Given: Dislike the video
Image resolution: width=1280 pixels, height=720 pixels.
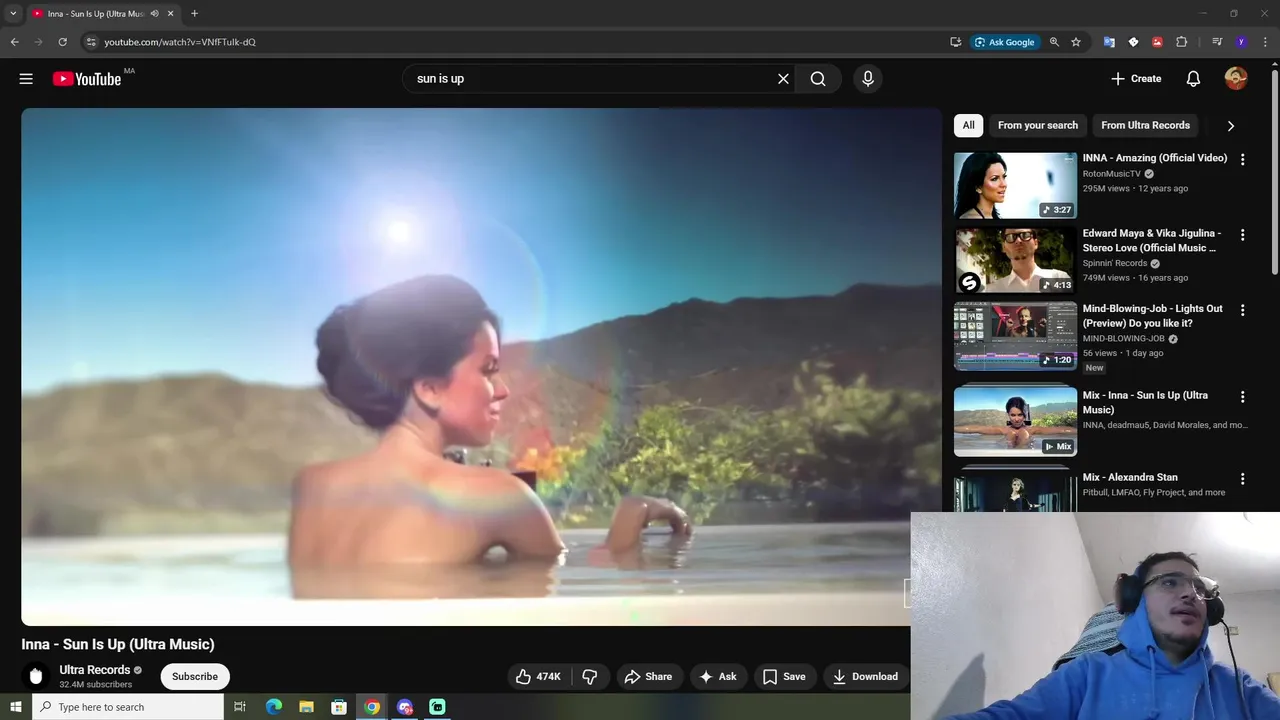Looking at the screenshot, I should 590,677.
